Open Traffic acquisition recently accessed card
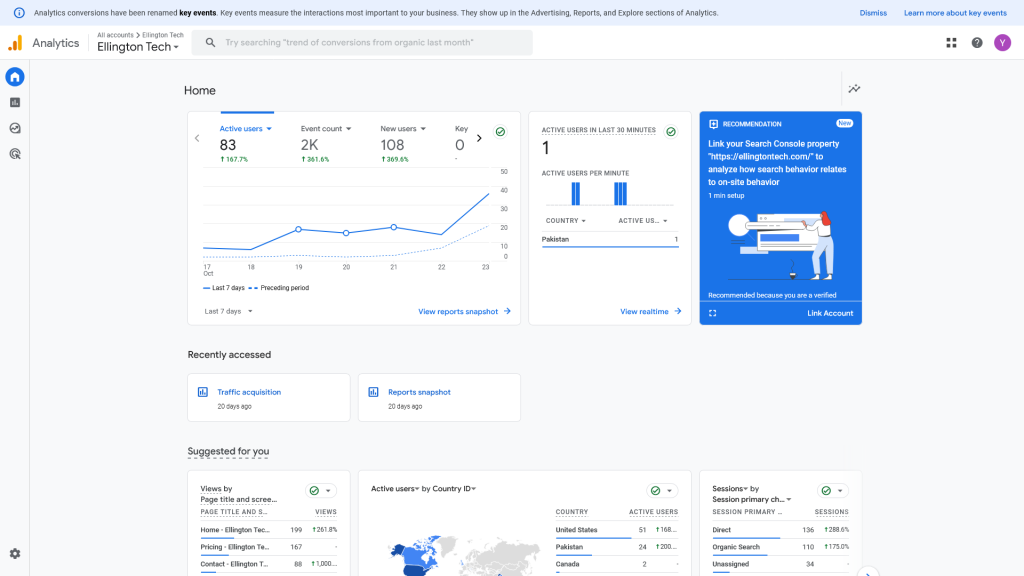This screenshot has height=576, width=1024. click(268, 398)
